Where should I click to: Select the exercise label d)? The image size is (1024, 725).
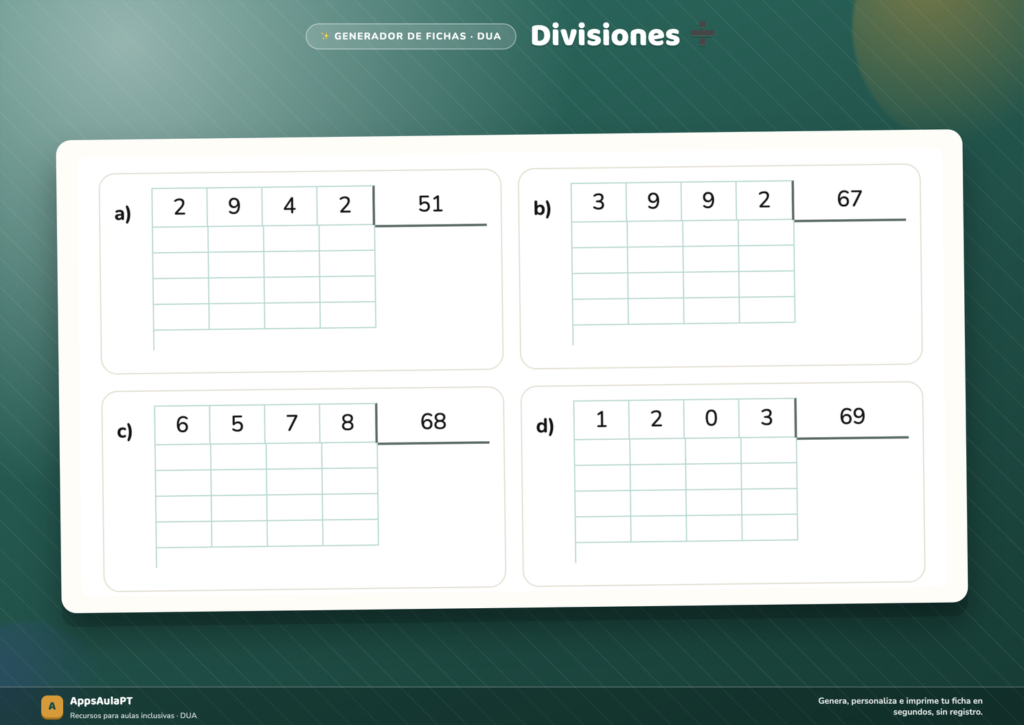tap(545, 426)
